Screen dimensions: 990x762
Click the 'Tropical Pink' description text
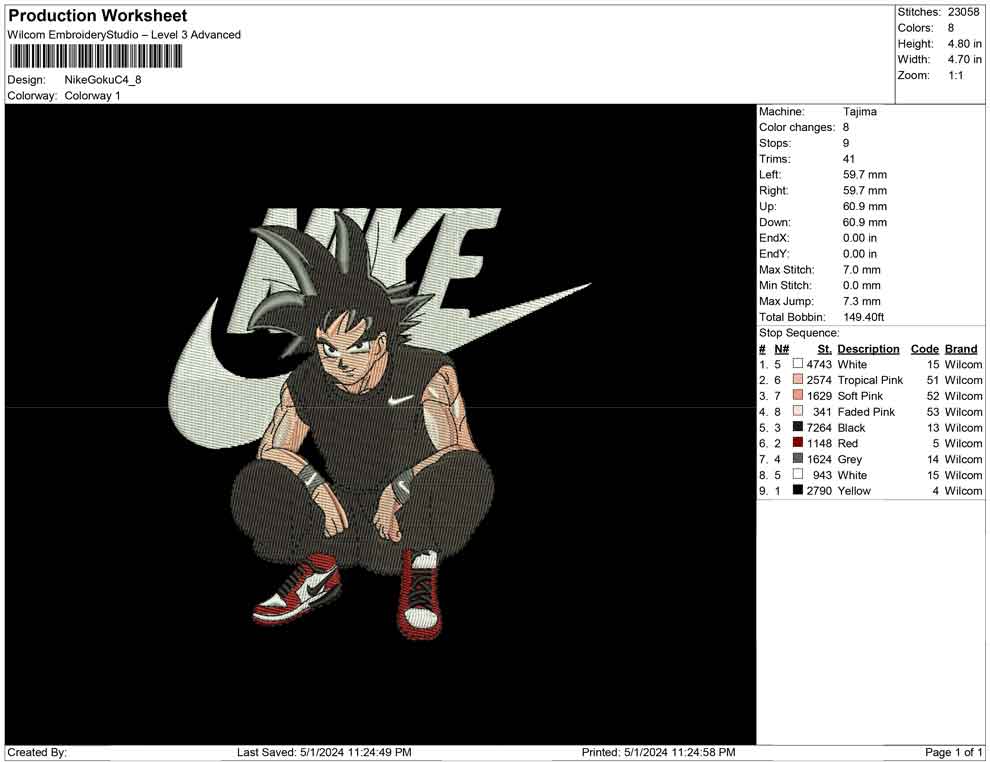[870, 380]
